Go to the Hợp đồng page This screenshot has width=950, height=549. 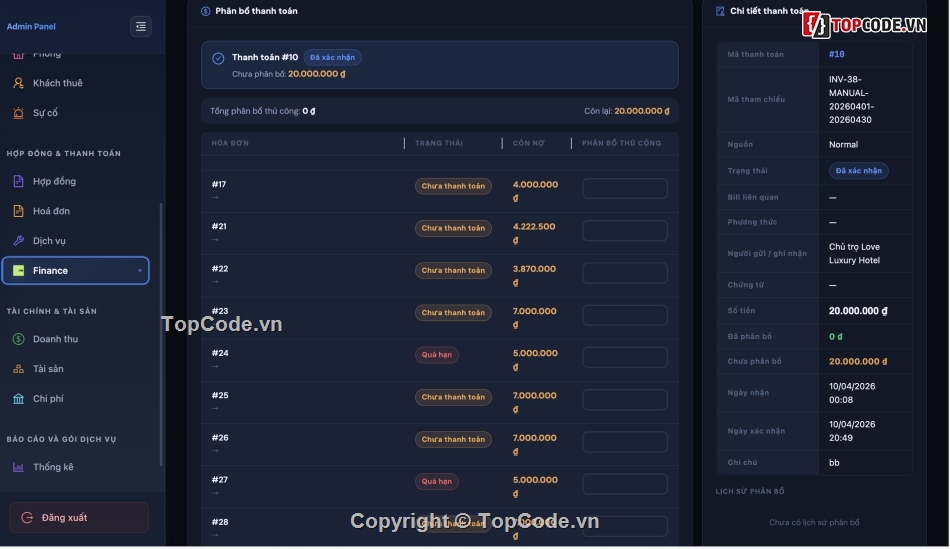coord(76,181)
